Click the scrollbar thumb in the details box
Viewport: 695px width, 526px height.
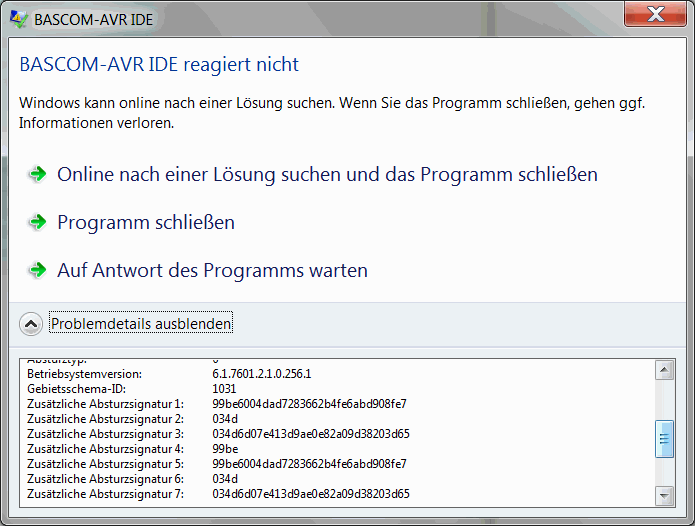pyautogui.click(x=664, y=439)
